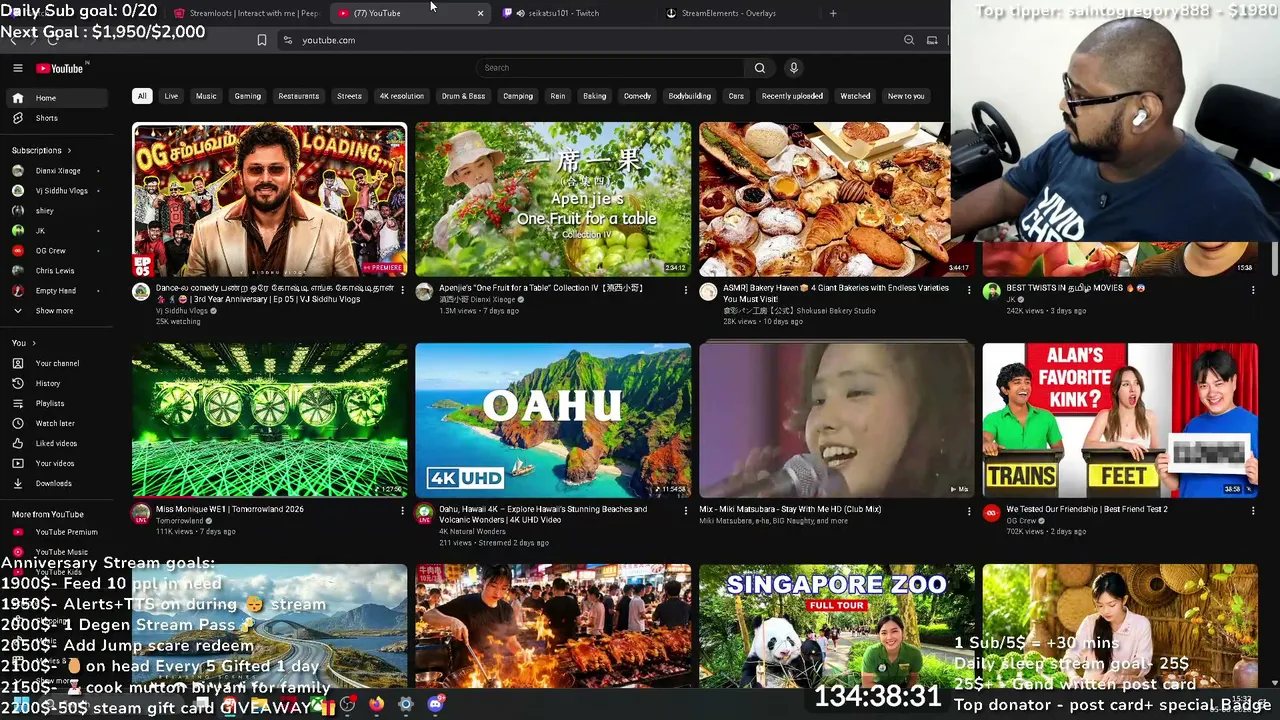
Task: Open Dianxi Xiaoge subscription in sidebar
Action: (x=58, y=171)
